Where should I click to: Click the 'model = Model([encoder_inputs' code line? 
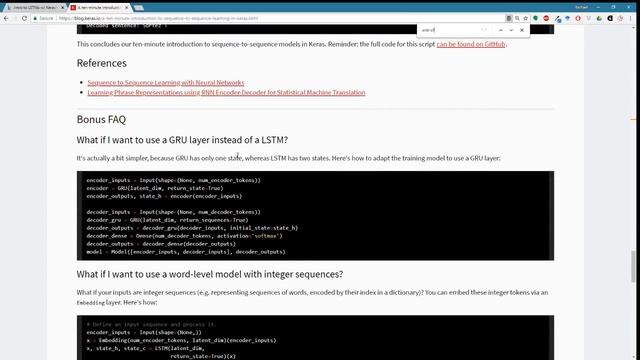point(186,252)
